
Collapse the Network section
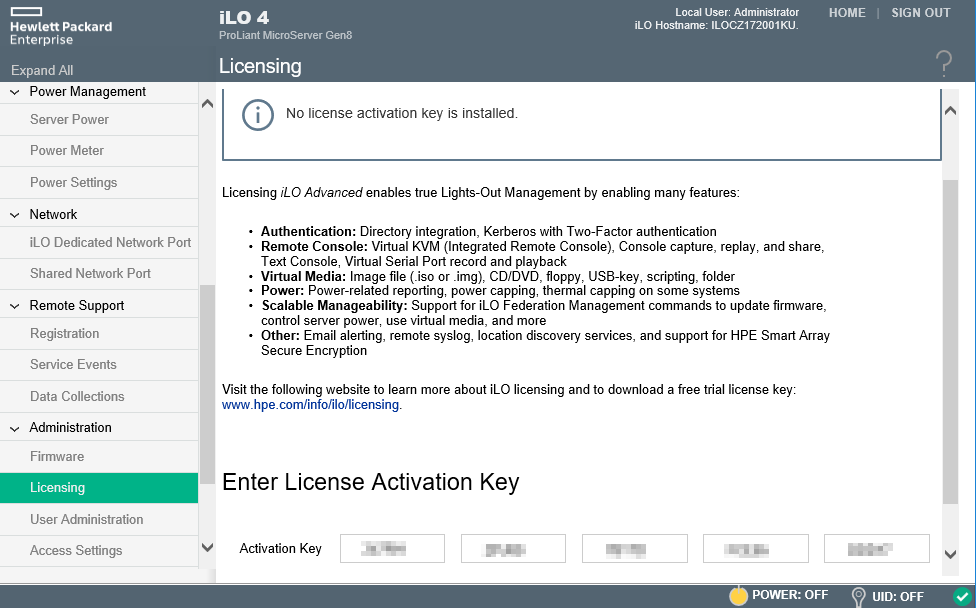click(15, 215)
